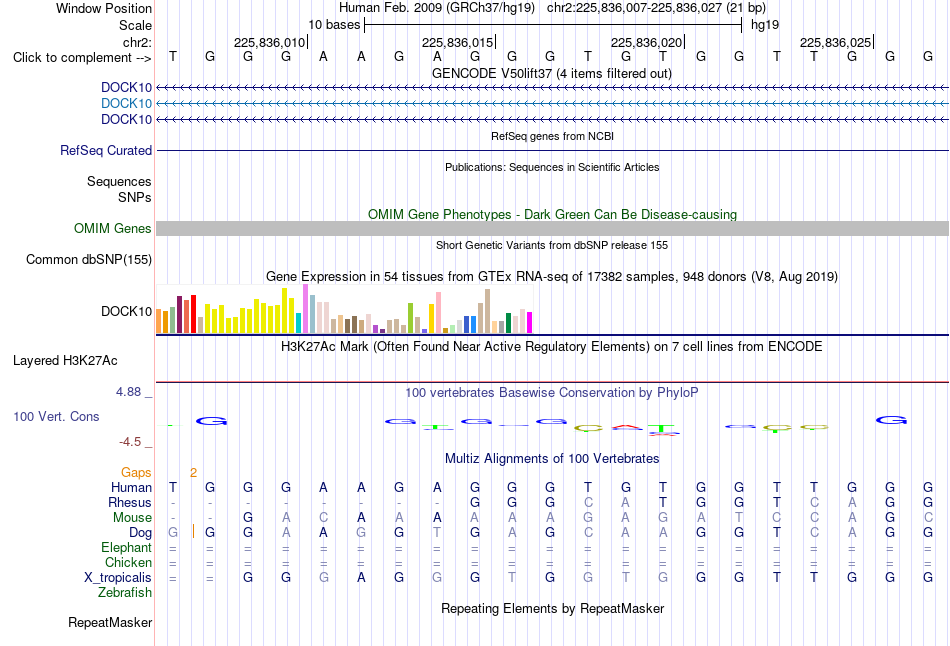Click the hg19 label beside the scale bar
Viewport: 950px width, 646px height.
coord(765,25)
